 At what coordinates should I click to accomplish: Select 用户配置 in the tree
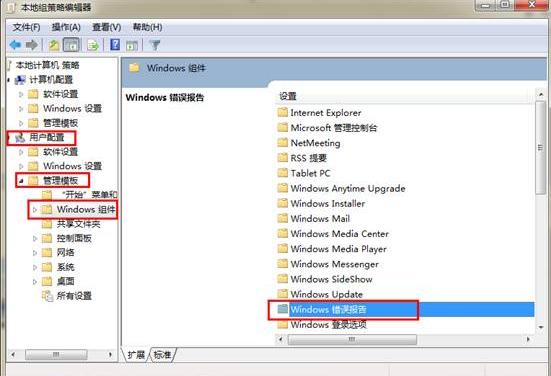tap(47, 137)
